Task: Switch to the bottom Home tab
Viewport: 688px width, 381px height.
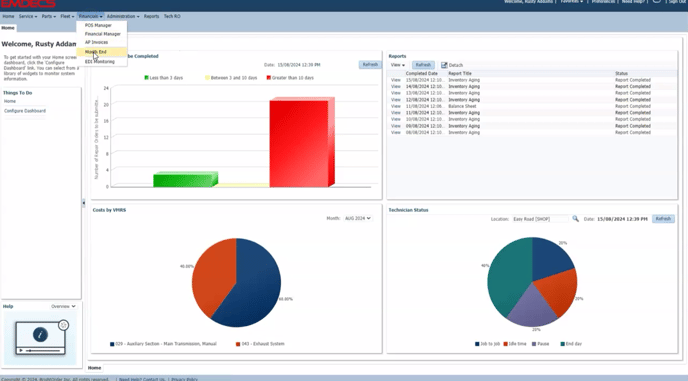Action: pyautogui.click(x=94, y=368)
